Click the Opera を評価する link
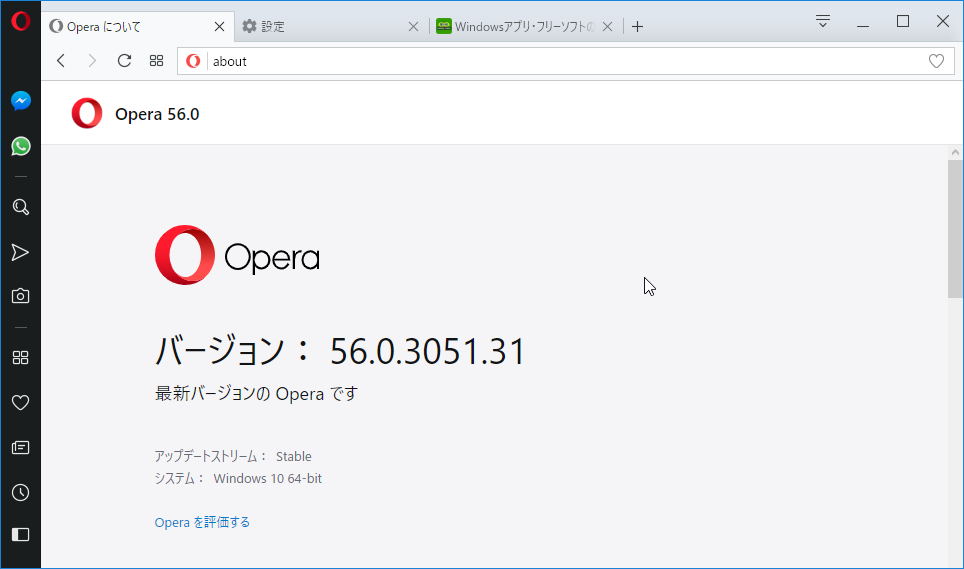Screen dimensions: 964x569 [202, 522]
